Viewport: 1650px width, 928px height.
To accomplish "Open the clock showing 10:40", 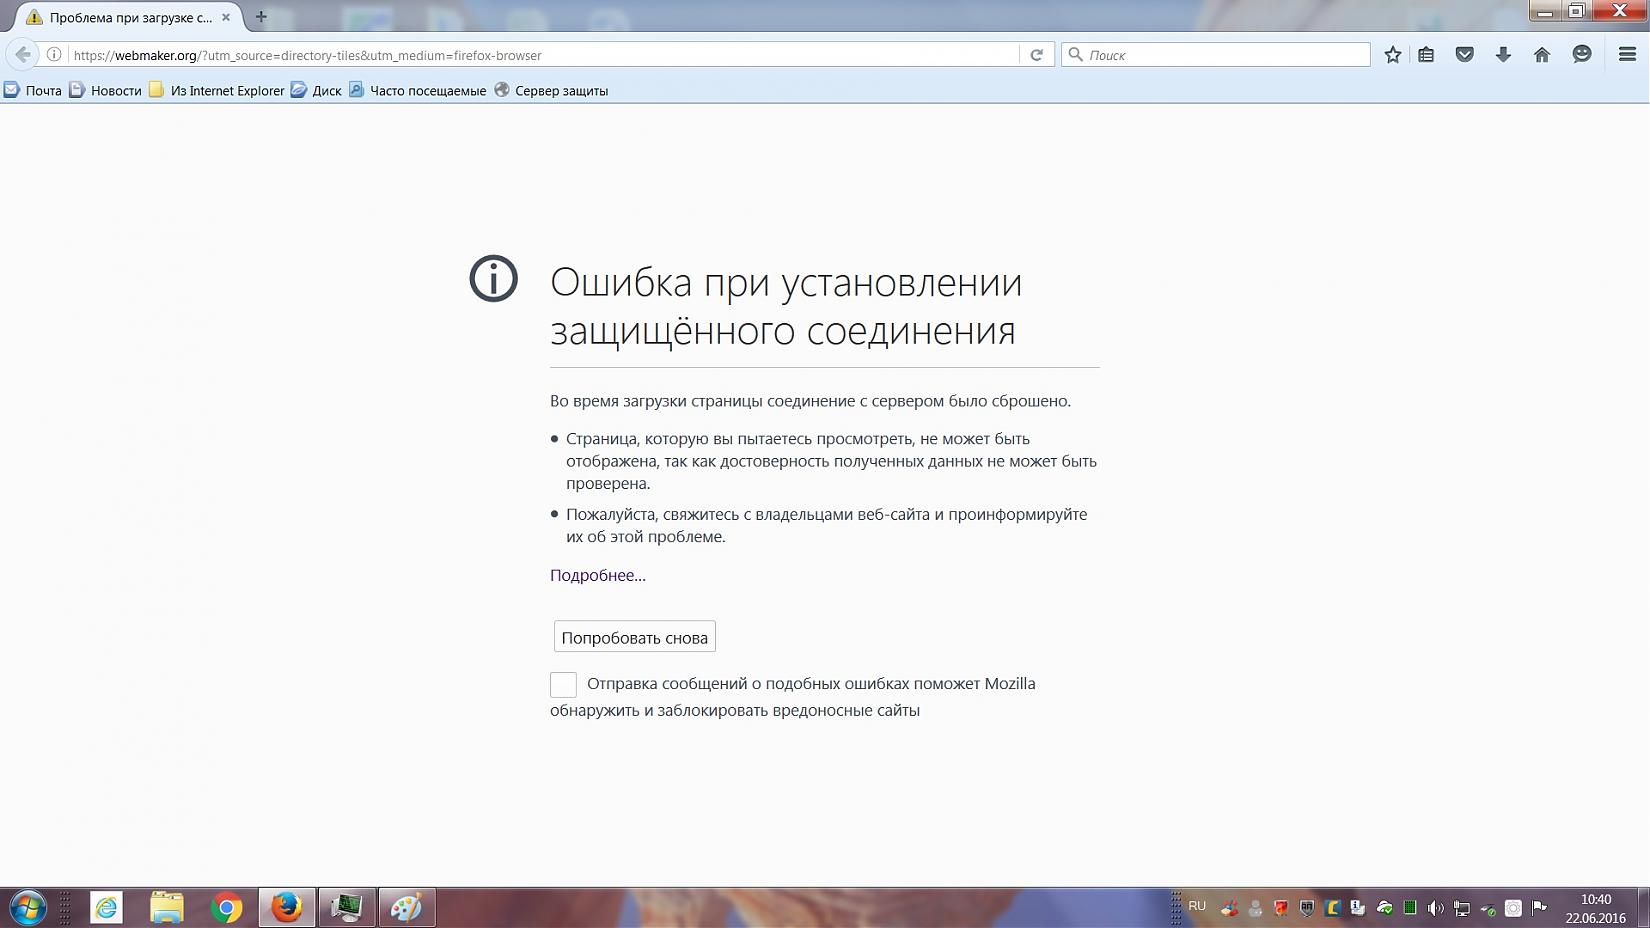I will (1595, 908).
